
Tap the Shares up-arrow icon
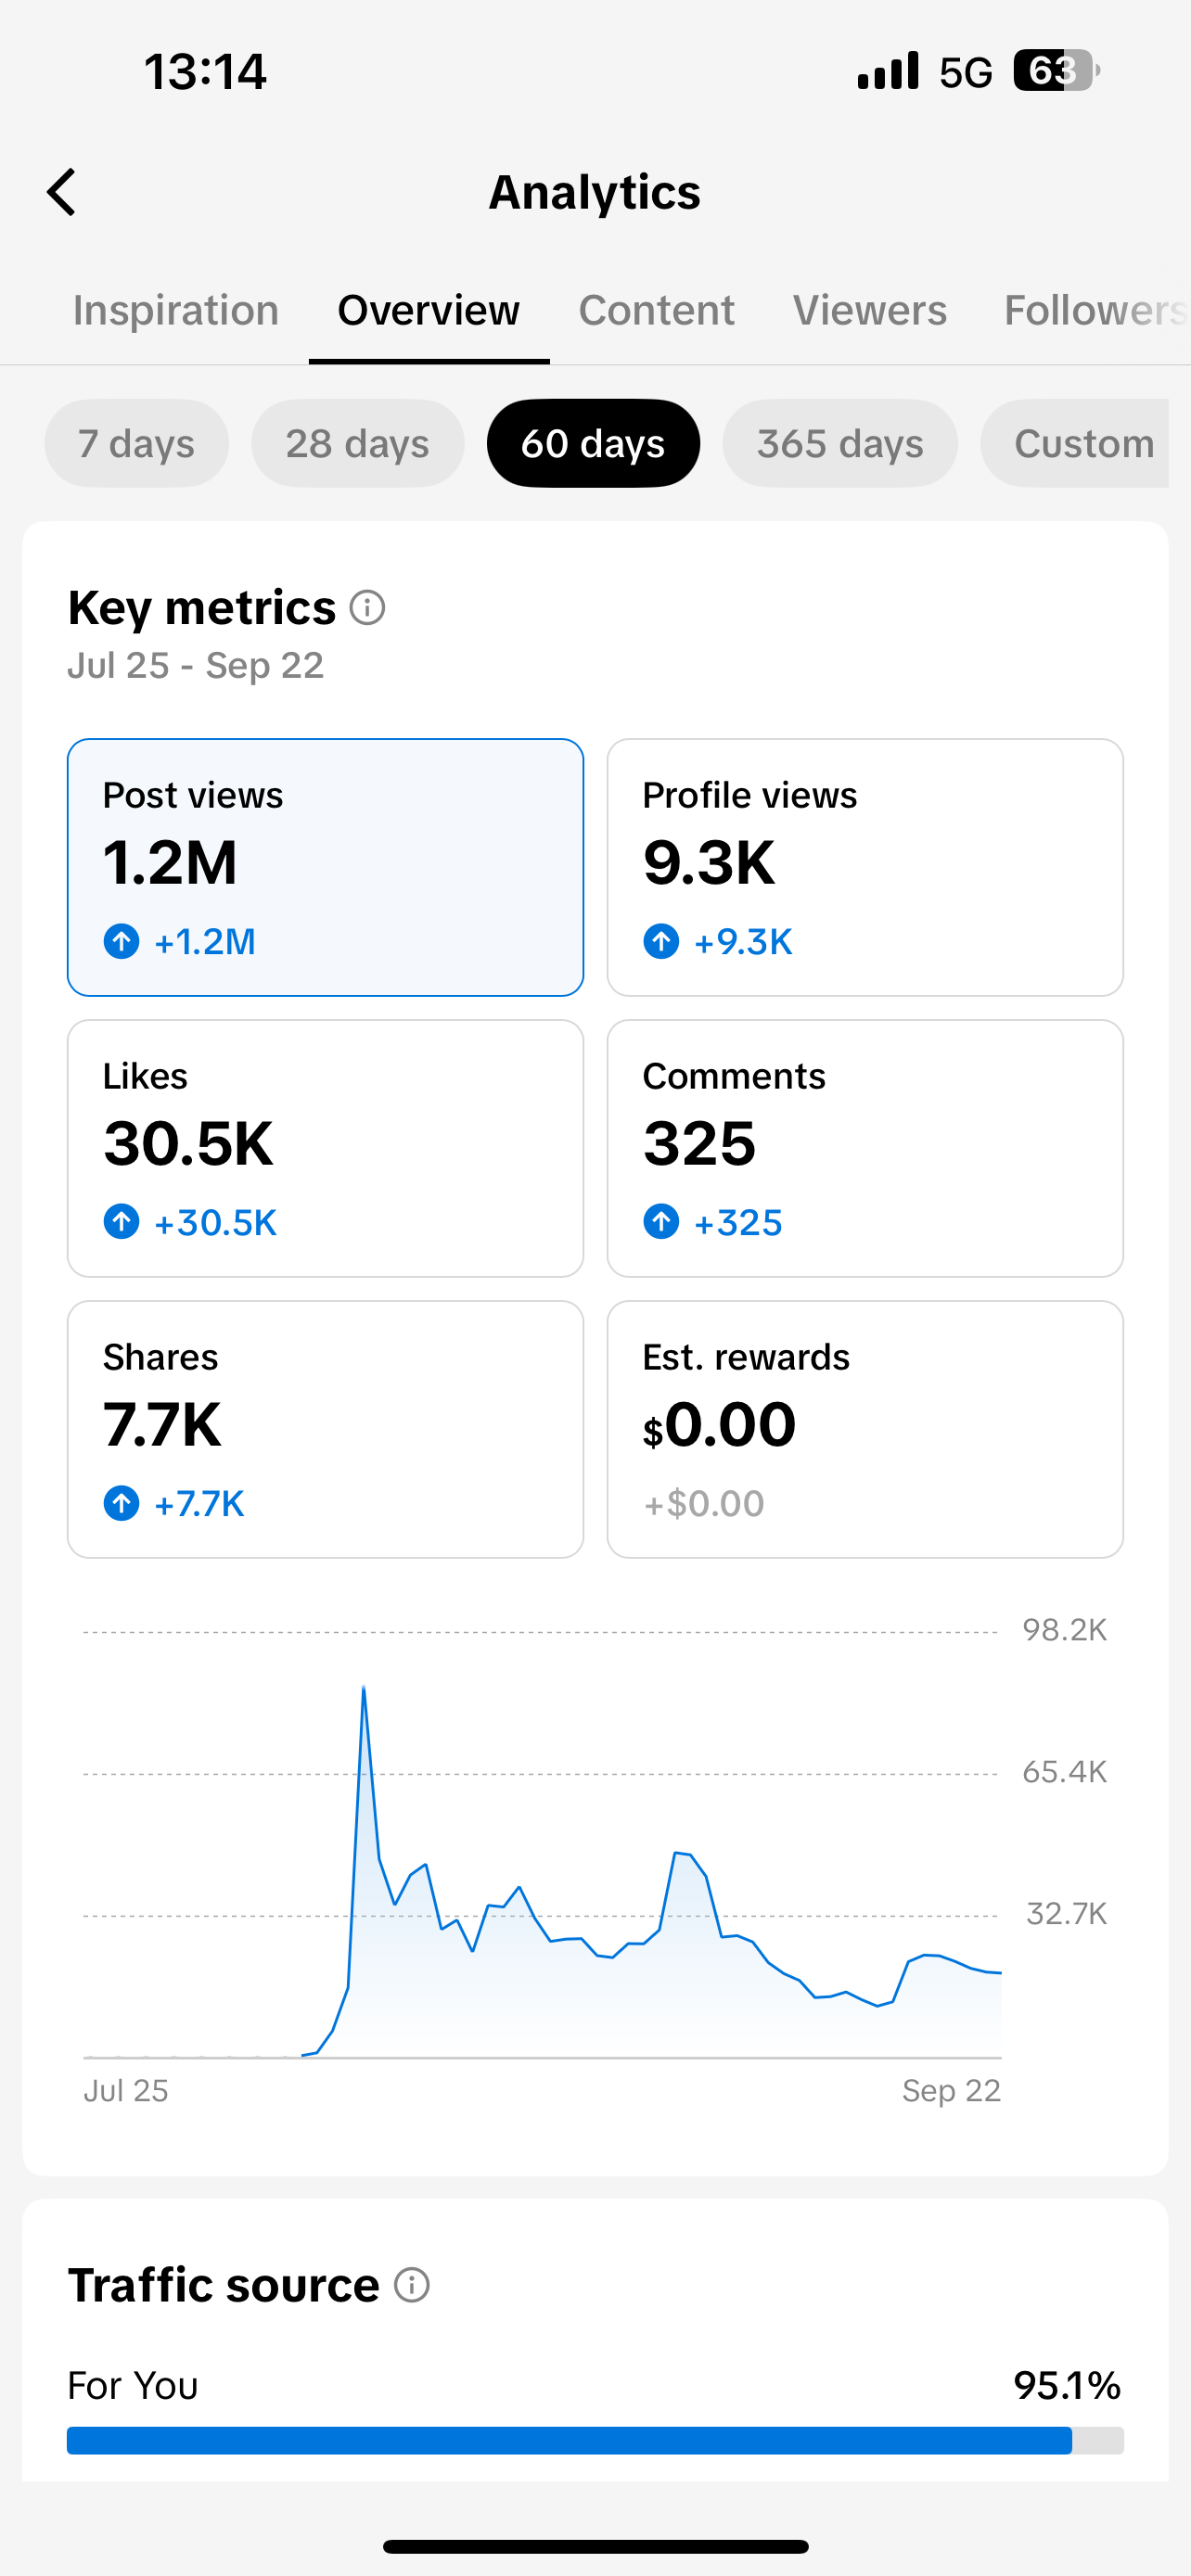point(122,1503)
